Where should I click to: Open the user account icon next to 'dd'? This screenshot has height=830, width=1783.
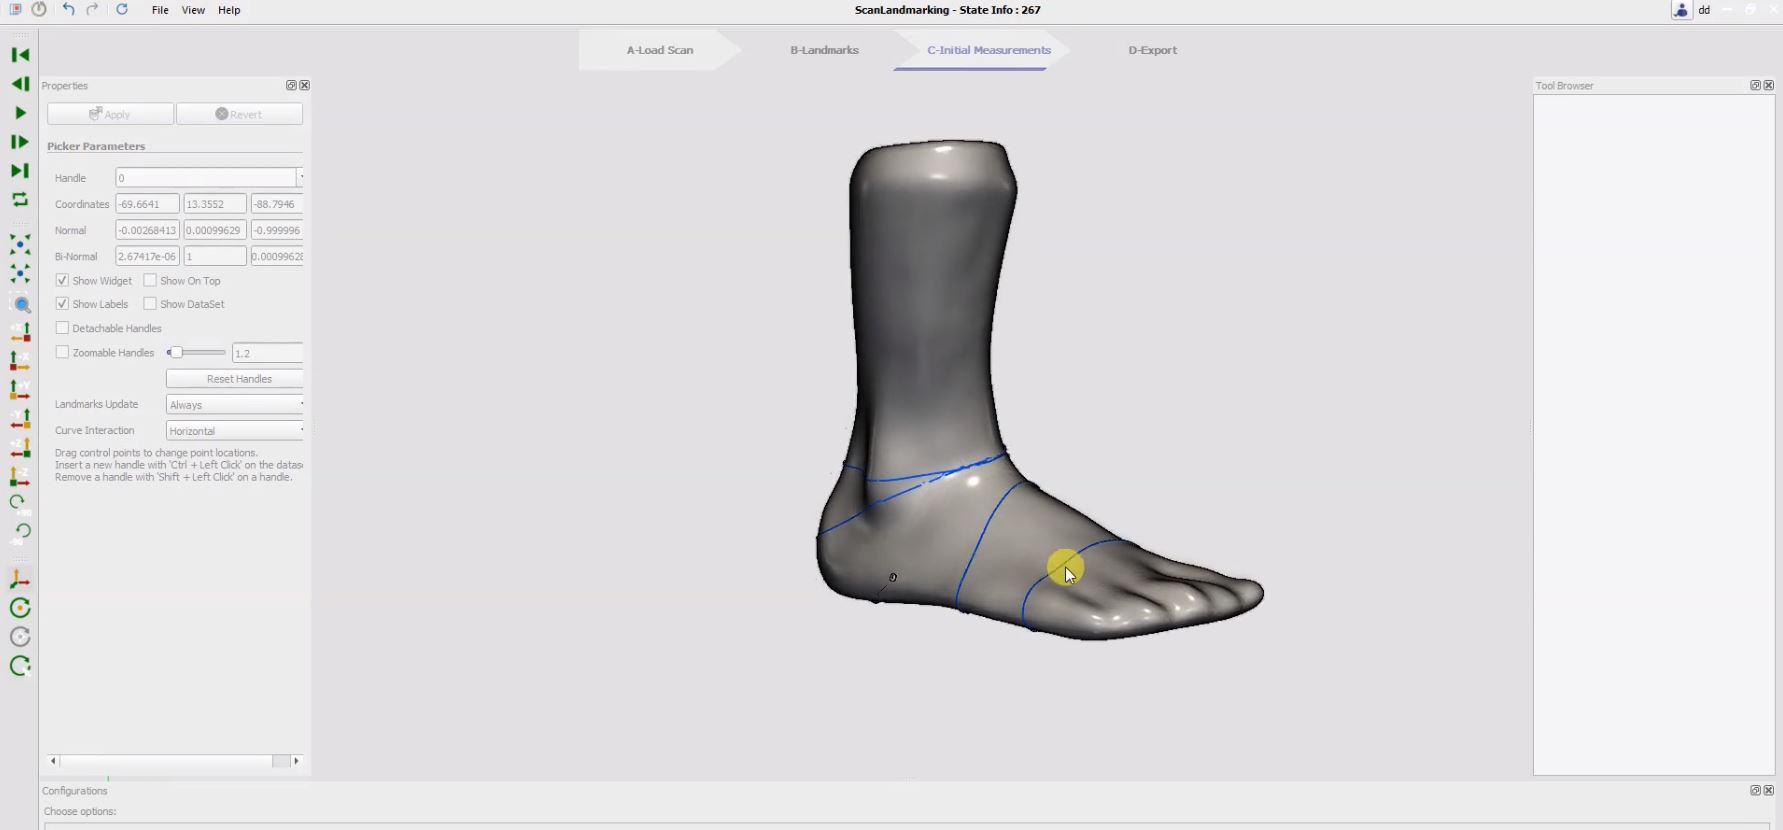(1681, 10)
